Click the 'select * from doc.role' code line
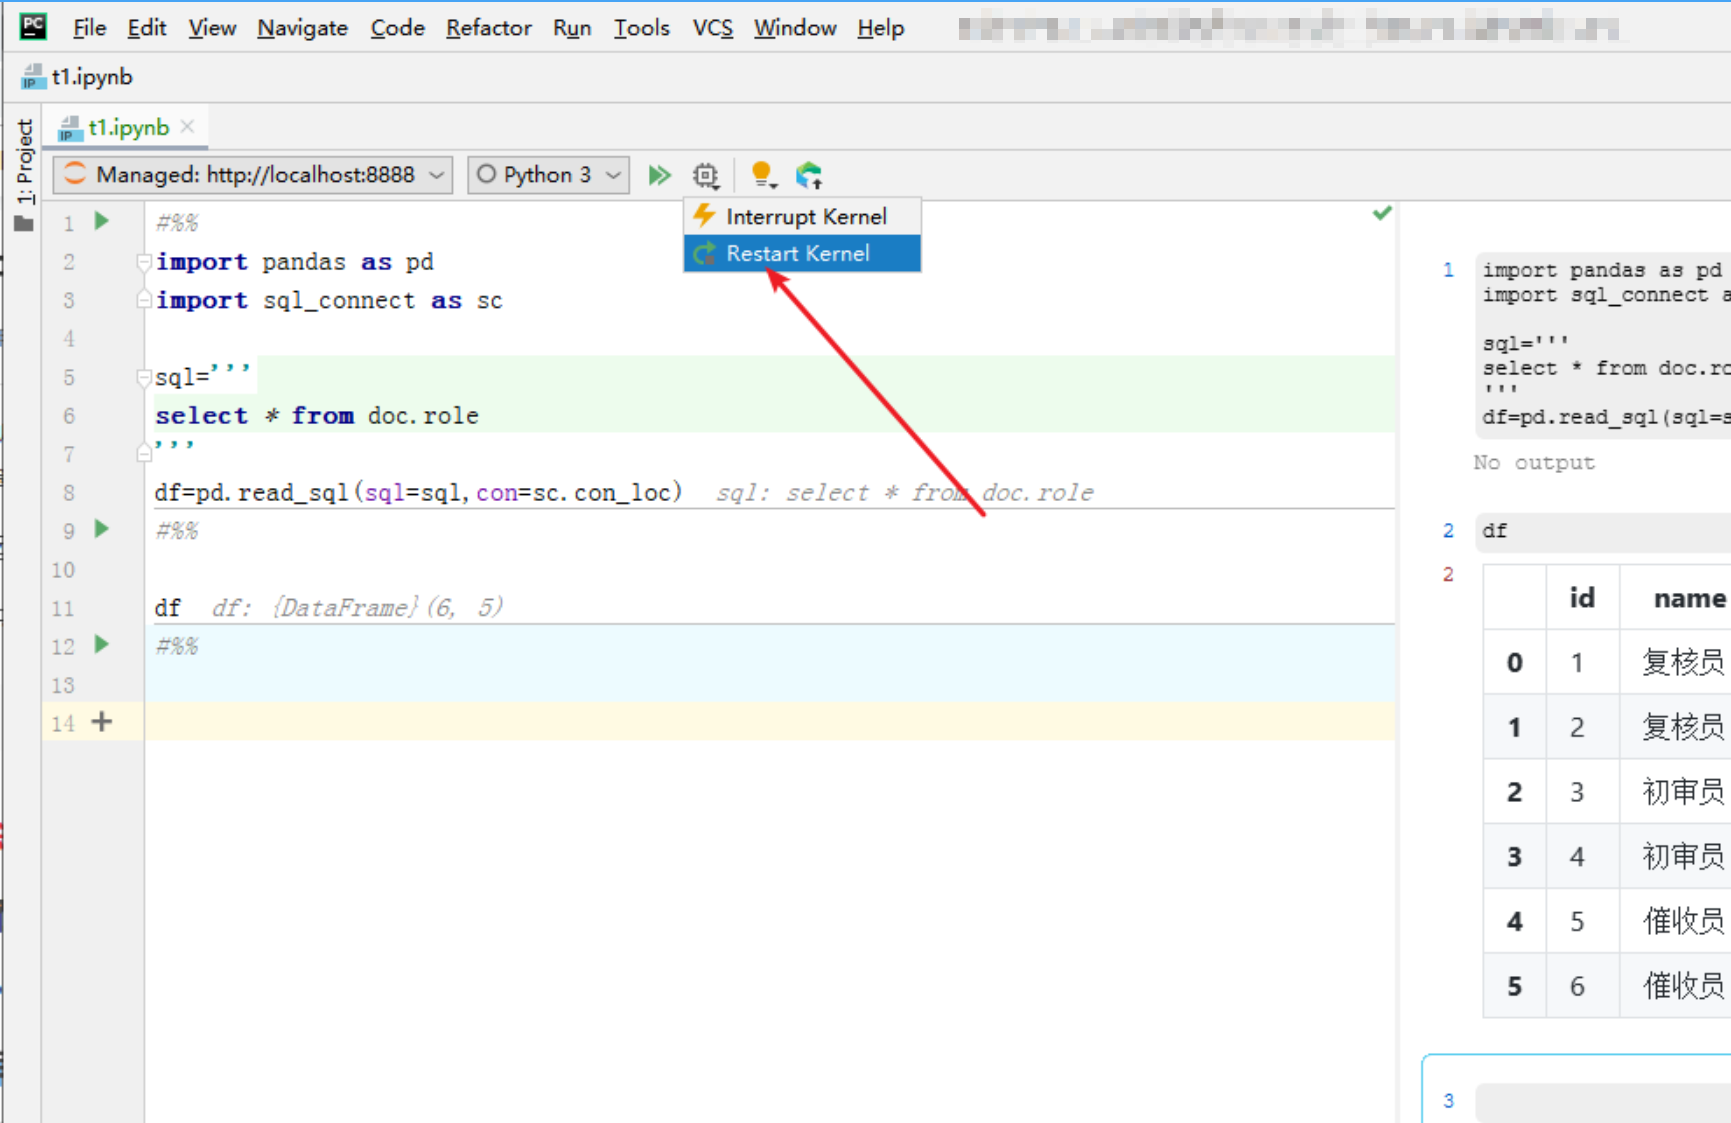This screenshot has height=1123, width=1731. pyautogui.click(x=316, y=416)
